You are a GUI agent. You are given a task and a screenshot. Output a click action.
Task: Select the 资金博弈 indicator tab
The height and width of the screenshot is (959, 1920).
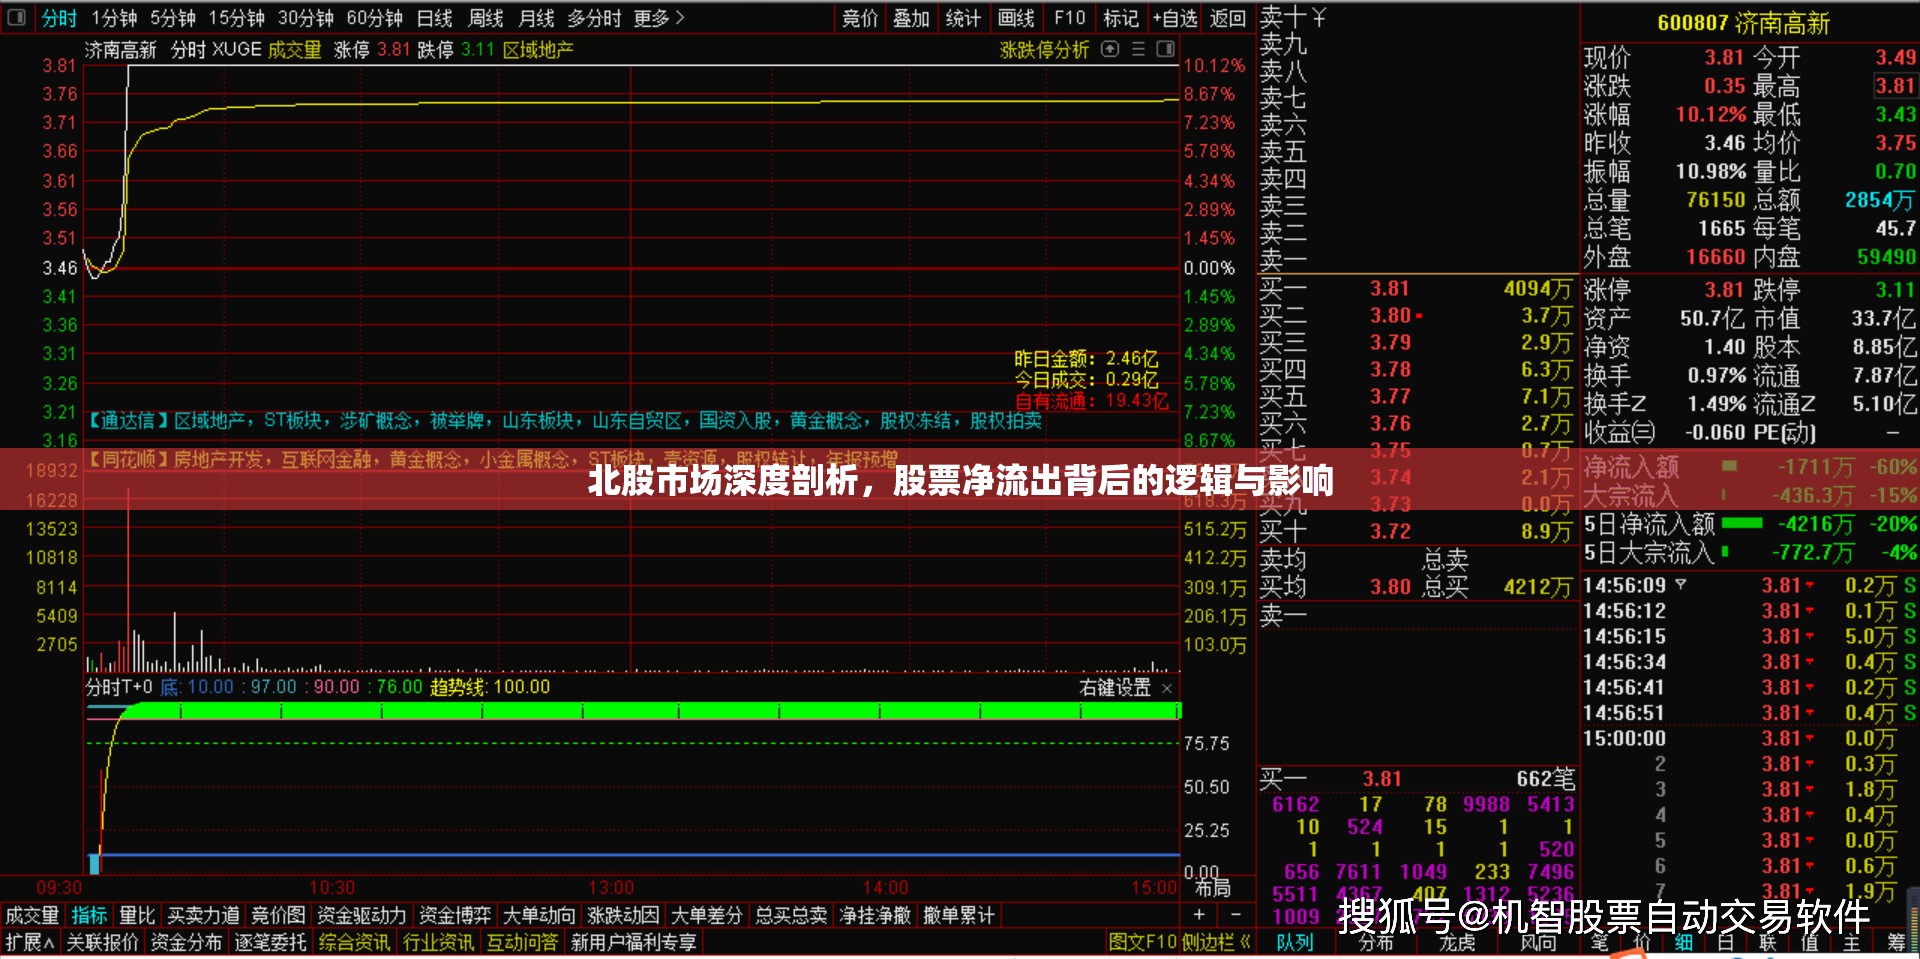tap(455, 915)
